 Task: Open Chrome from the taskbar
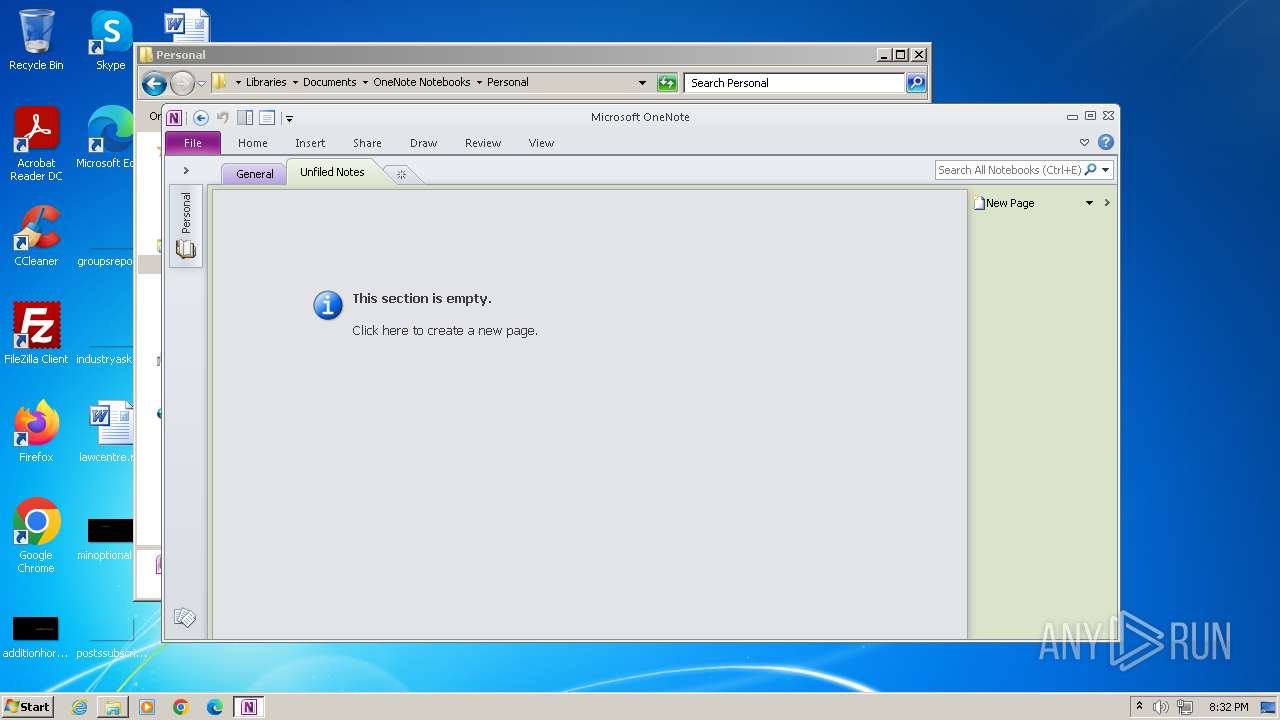point(181,707)
